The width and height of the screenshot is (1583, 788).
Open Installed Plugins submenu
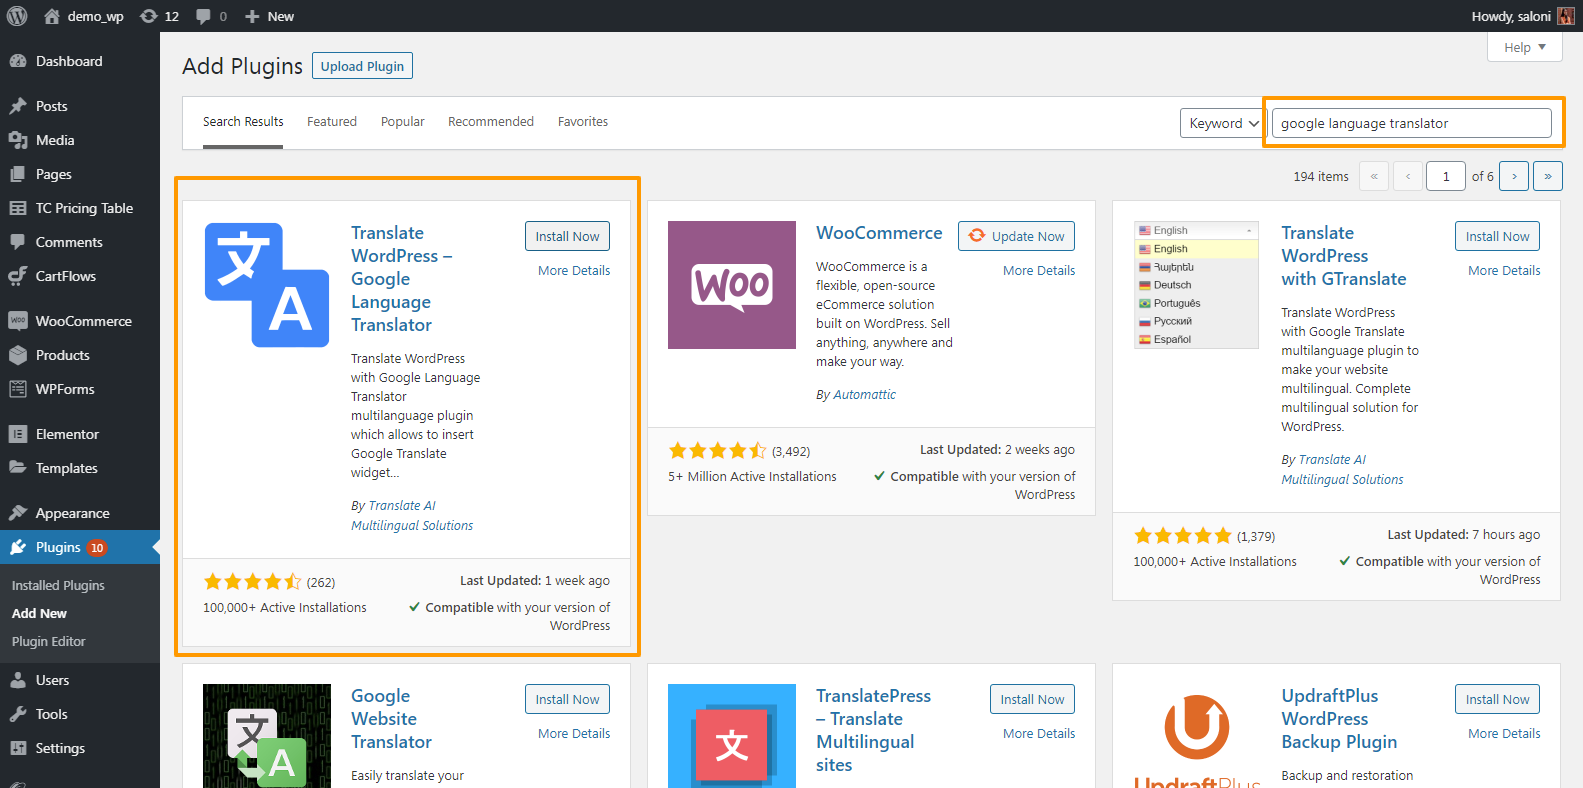[x=58, y=585]
